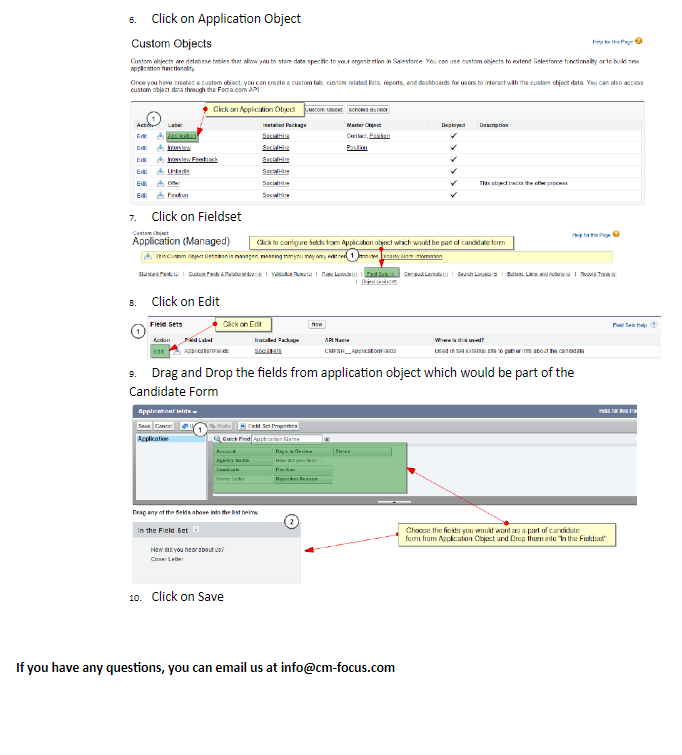Jump to Validation Rules section link
682x755 pixels.
(291, 274)
